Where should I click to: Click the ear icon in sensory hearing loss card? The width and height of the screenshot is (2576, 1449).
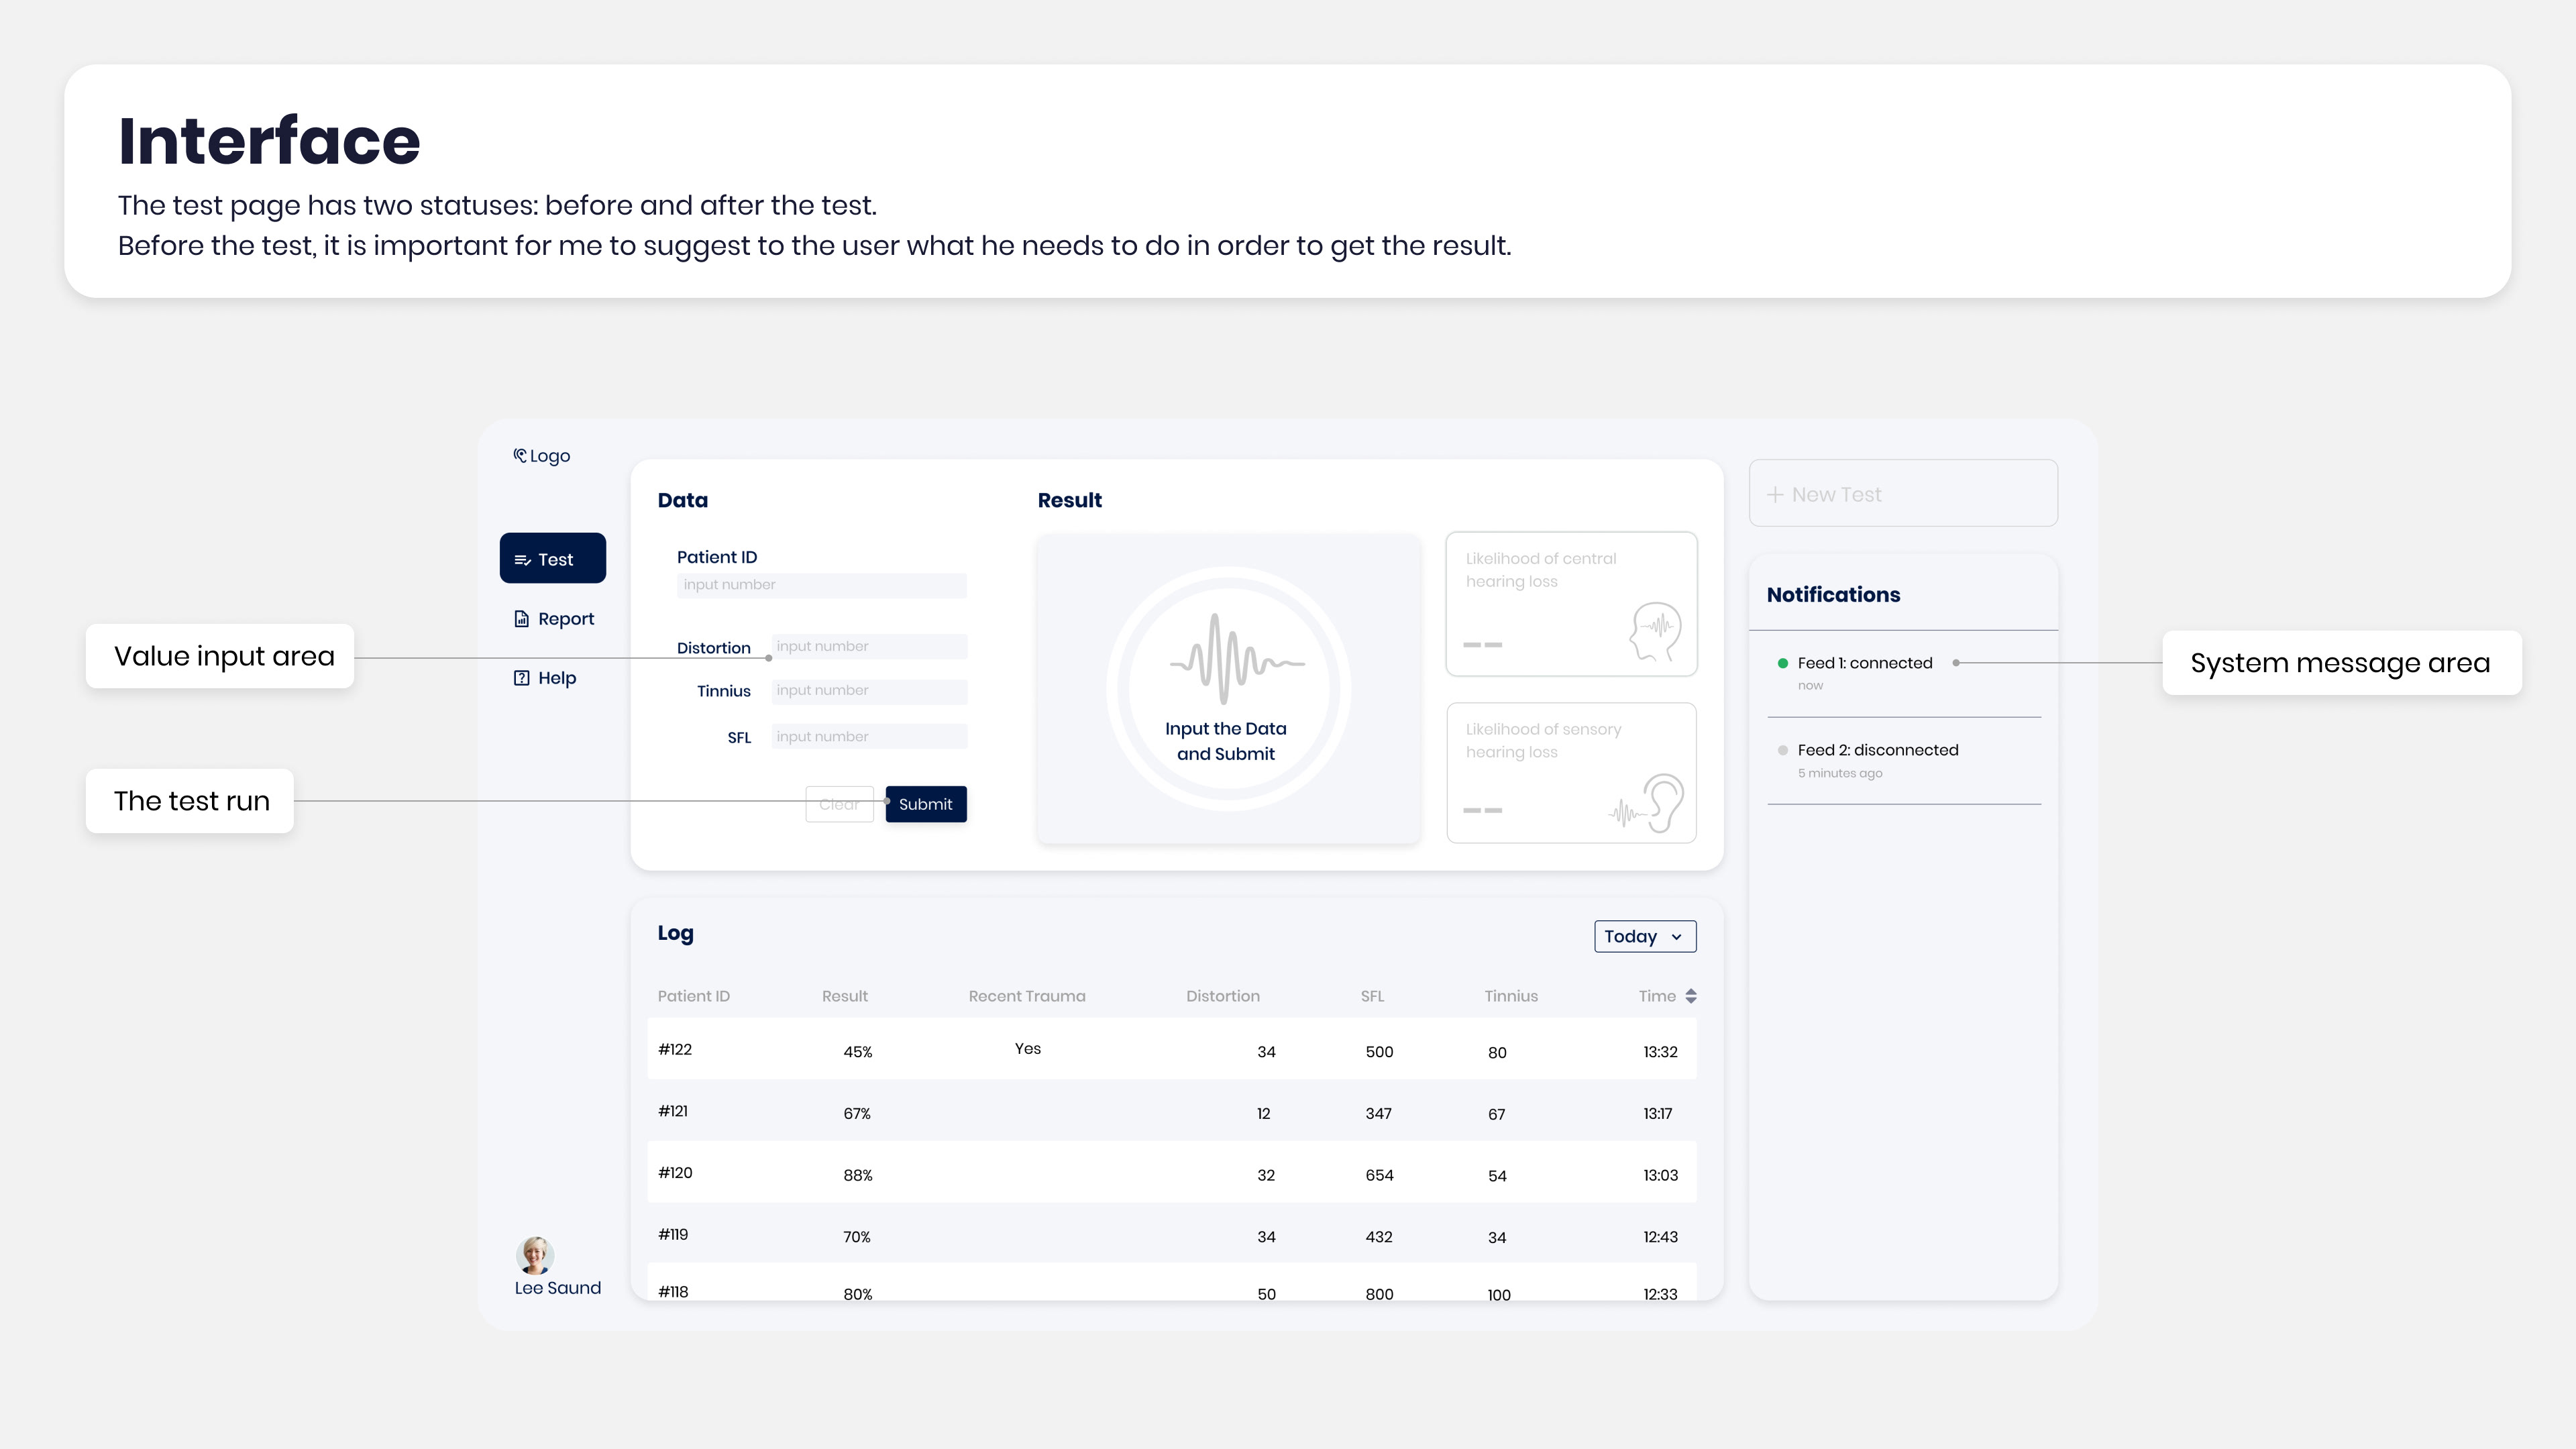click(1663, 802)
